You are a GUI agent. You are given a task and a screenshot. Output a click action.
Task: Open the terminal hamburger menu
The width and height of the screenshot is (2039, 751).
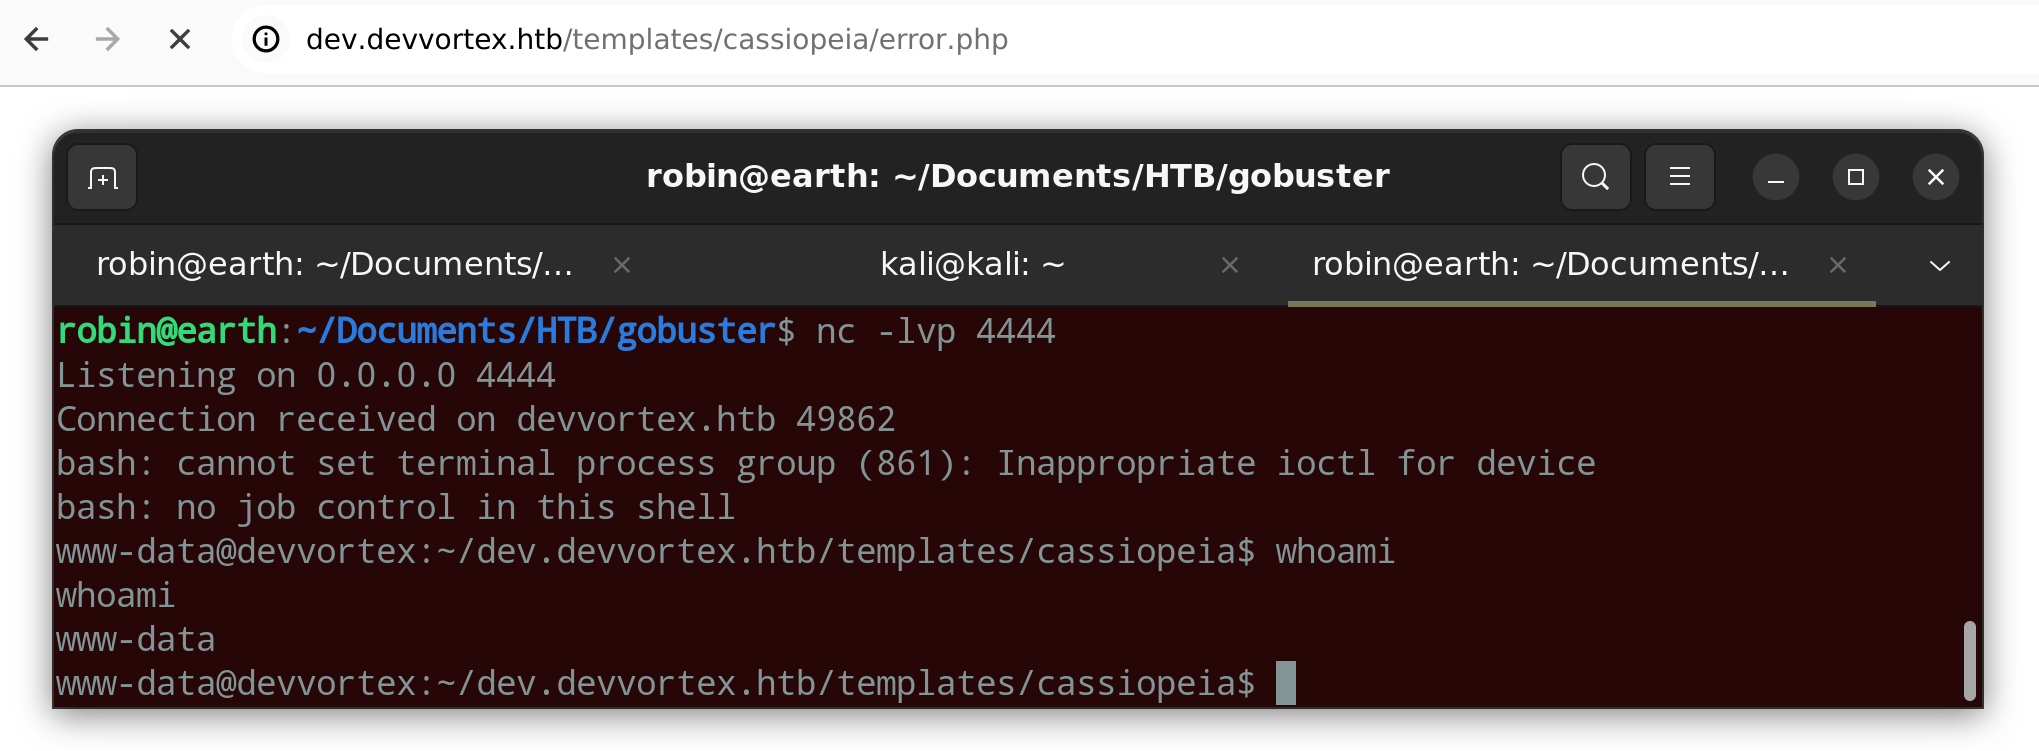[1679, 177]
